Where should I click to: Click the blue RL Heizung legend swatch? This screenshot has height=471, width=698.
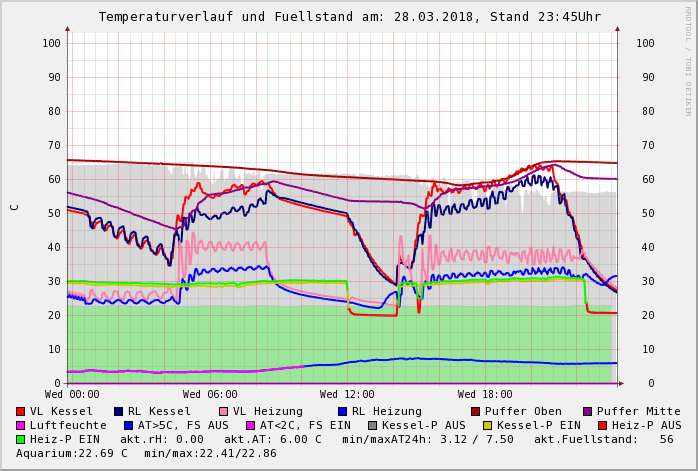343,411
